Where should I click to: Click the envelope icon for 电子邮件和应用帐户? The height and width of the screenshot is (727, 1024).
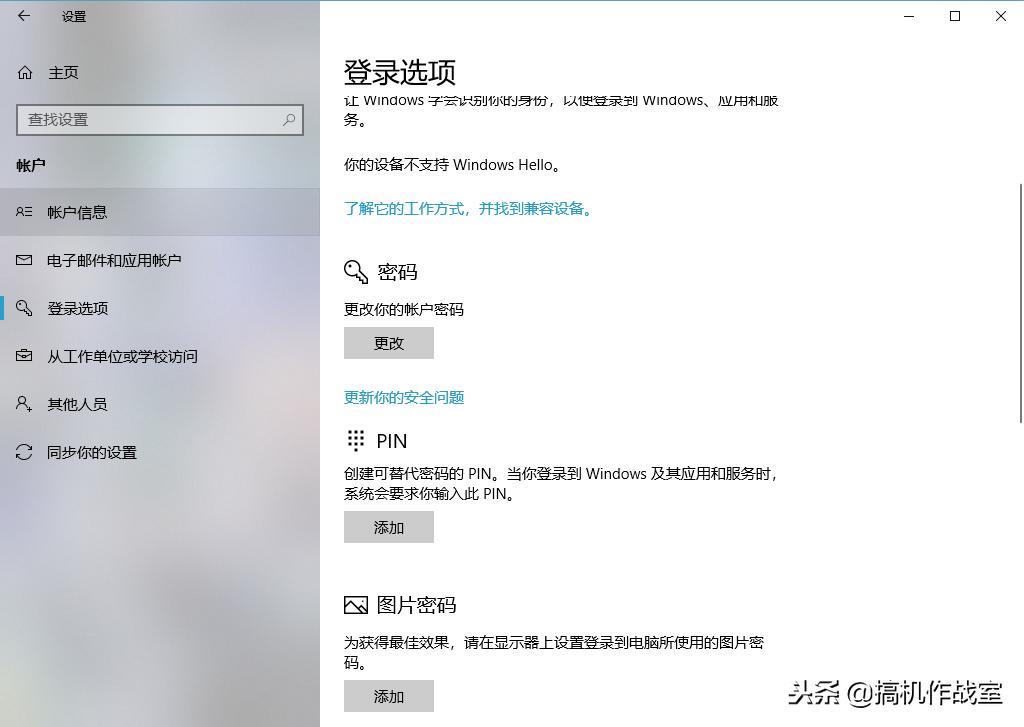[x=25, y=260]
